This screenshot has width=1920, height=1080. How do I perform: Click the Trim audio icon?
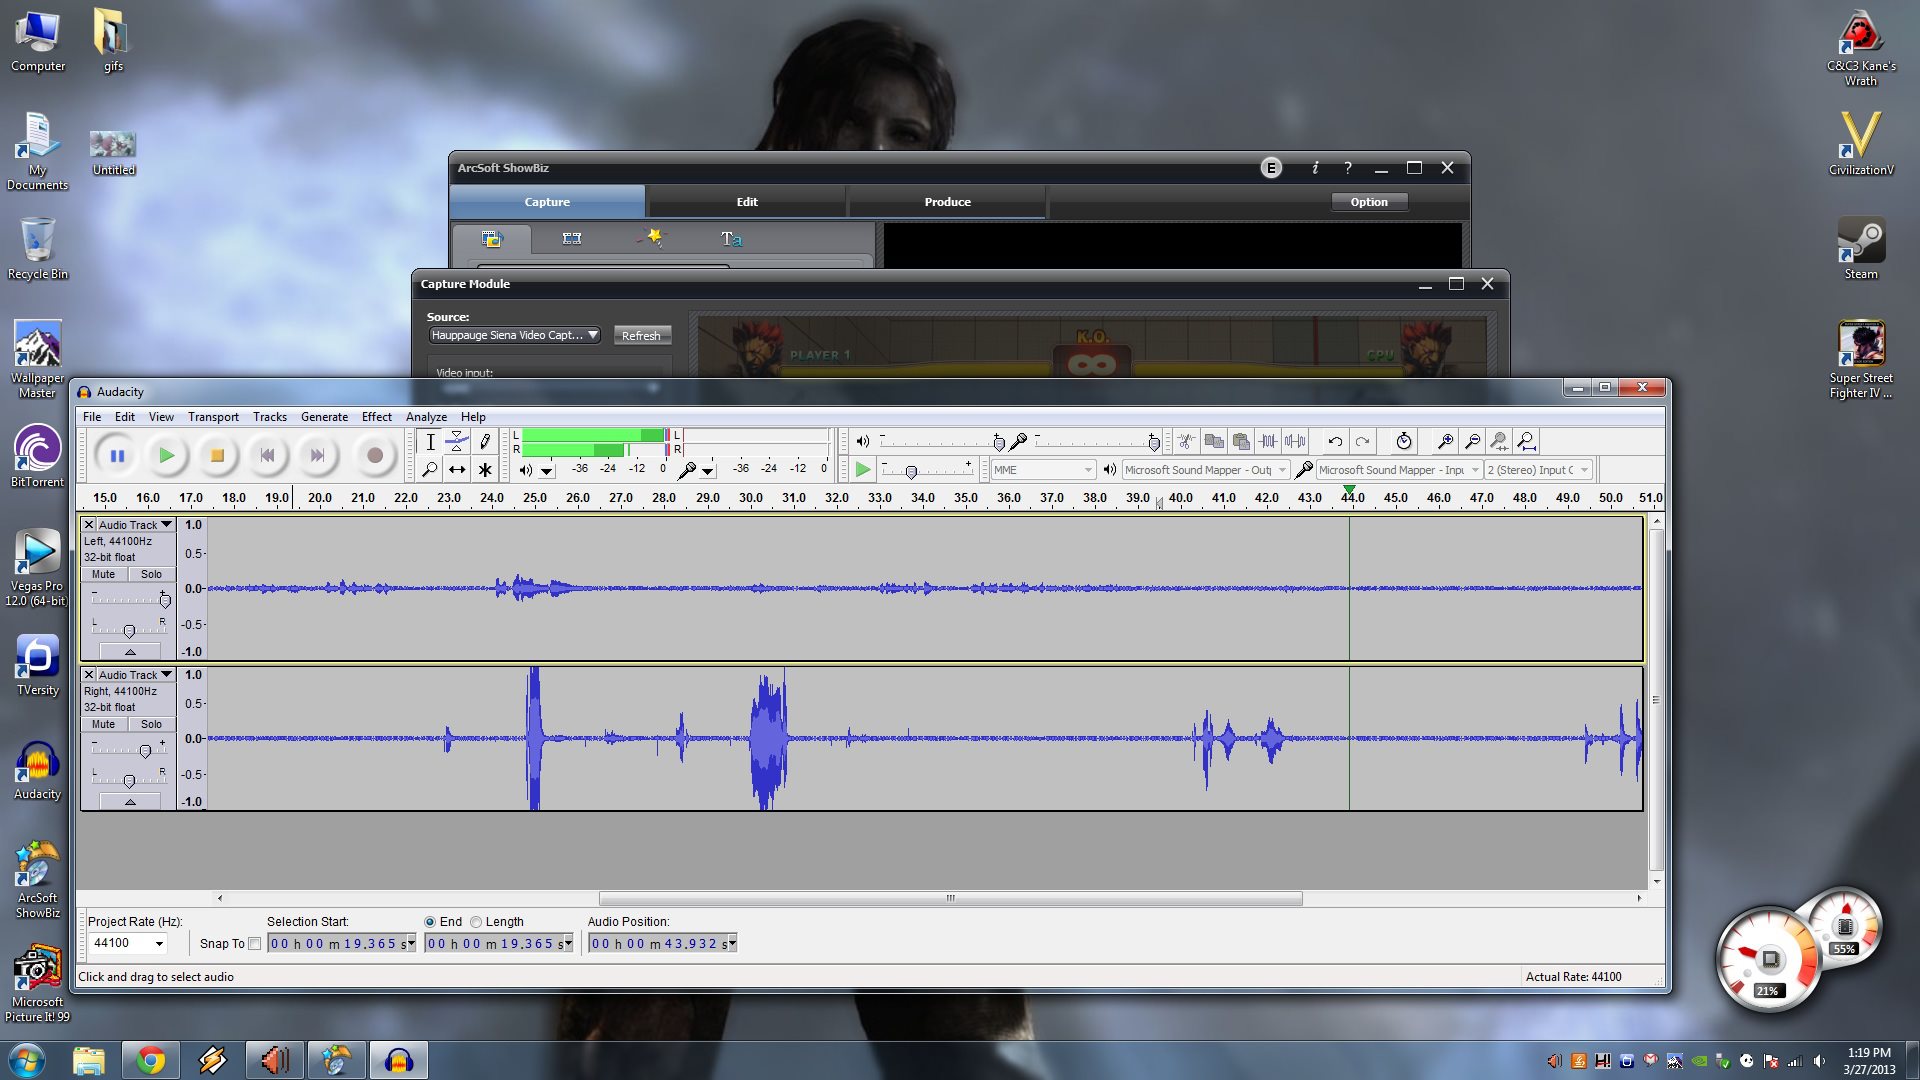click(1268, 441)
